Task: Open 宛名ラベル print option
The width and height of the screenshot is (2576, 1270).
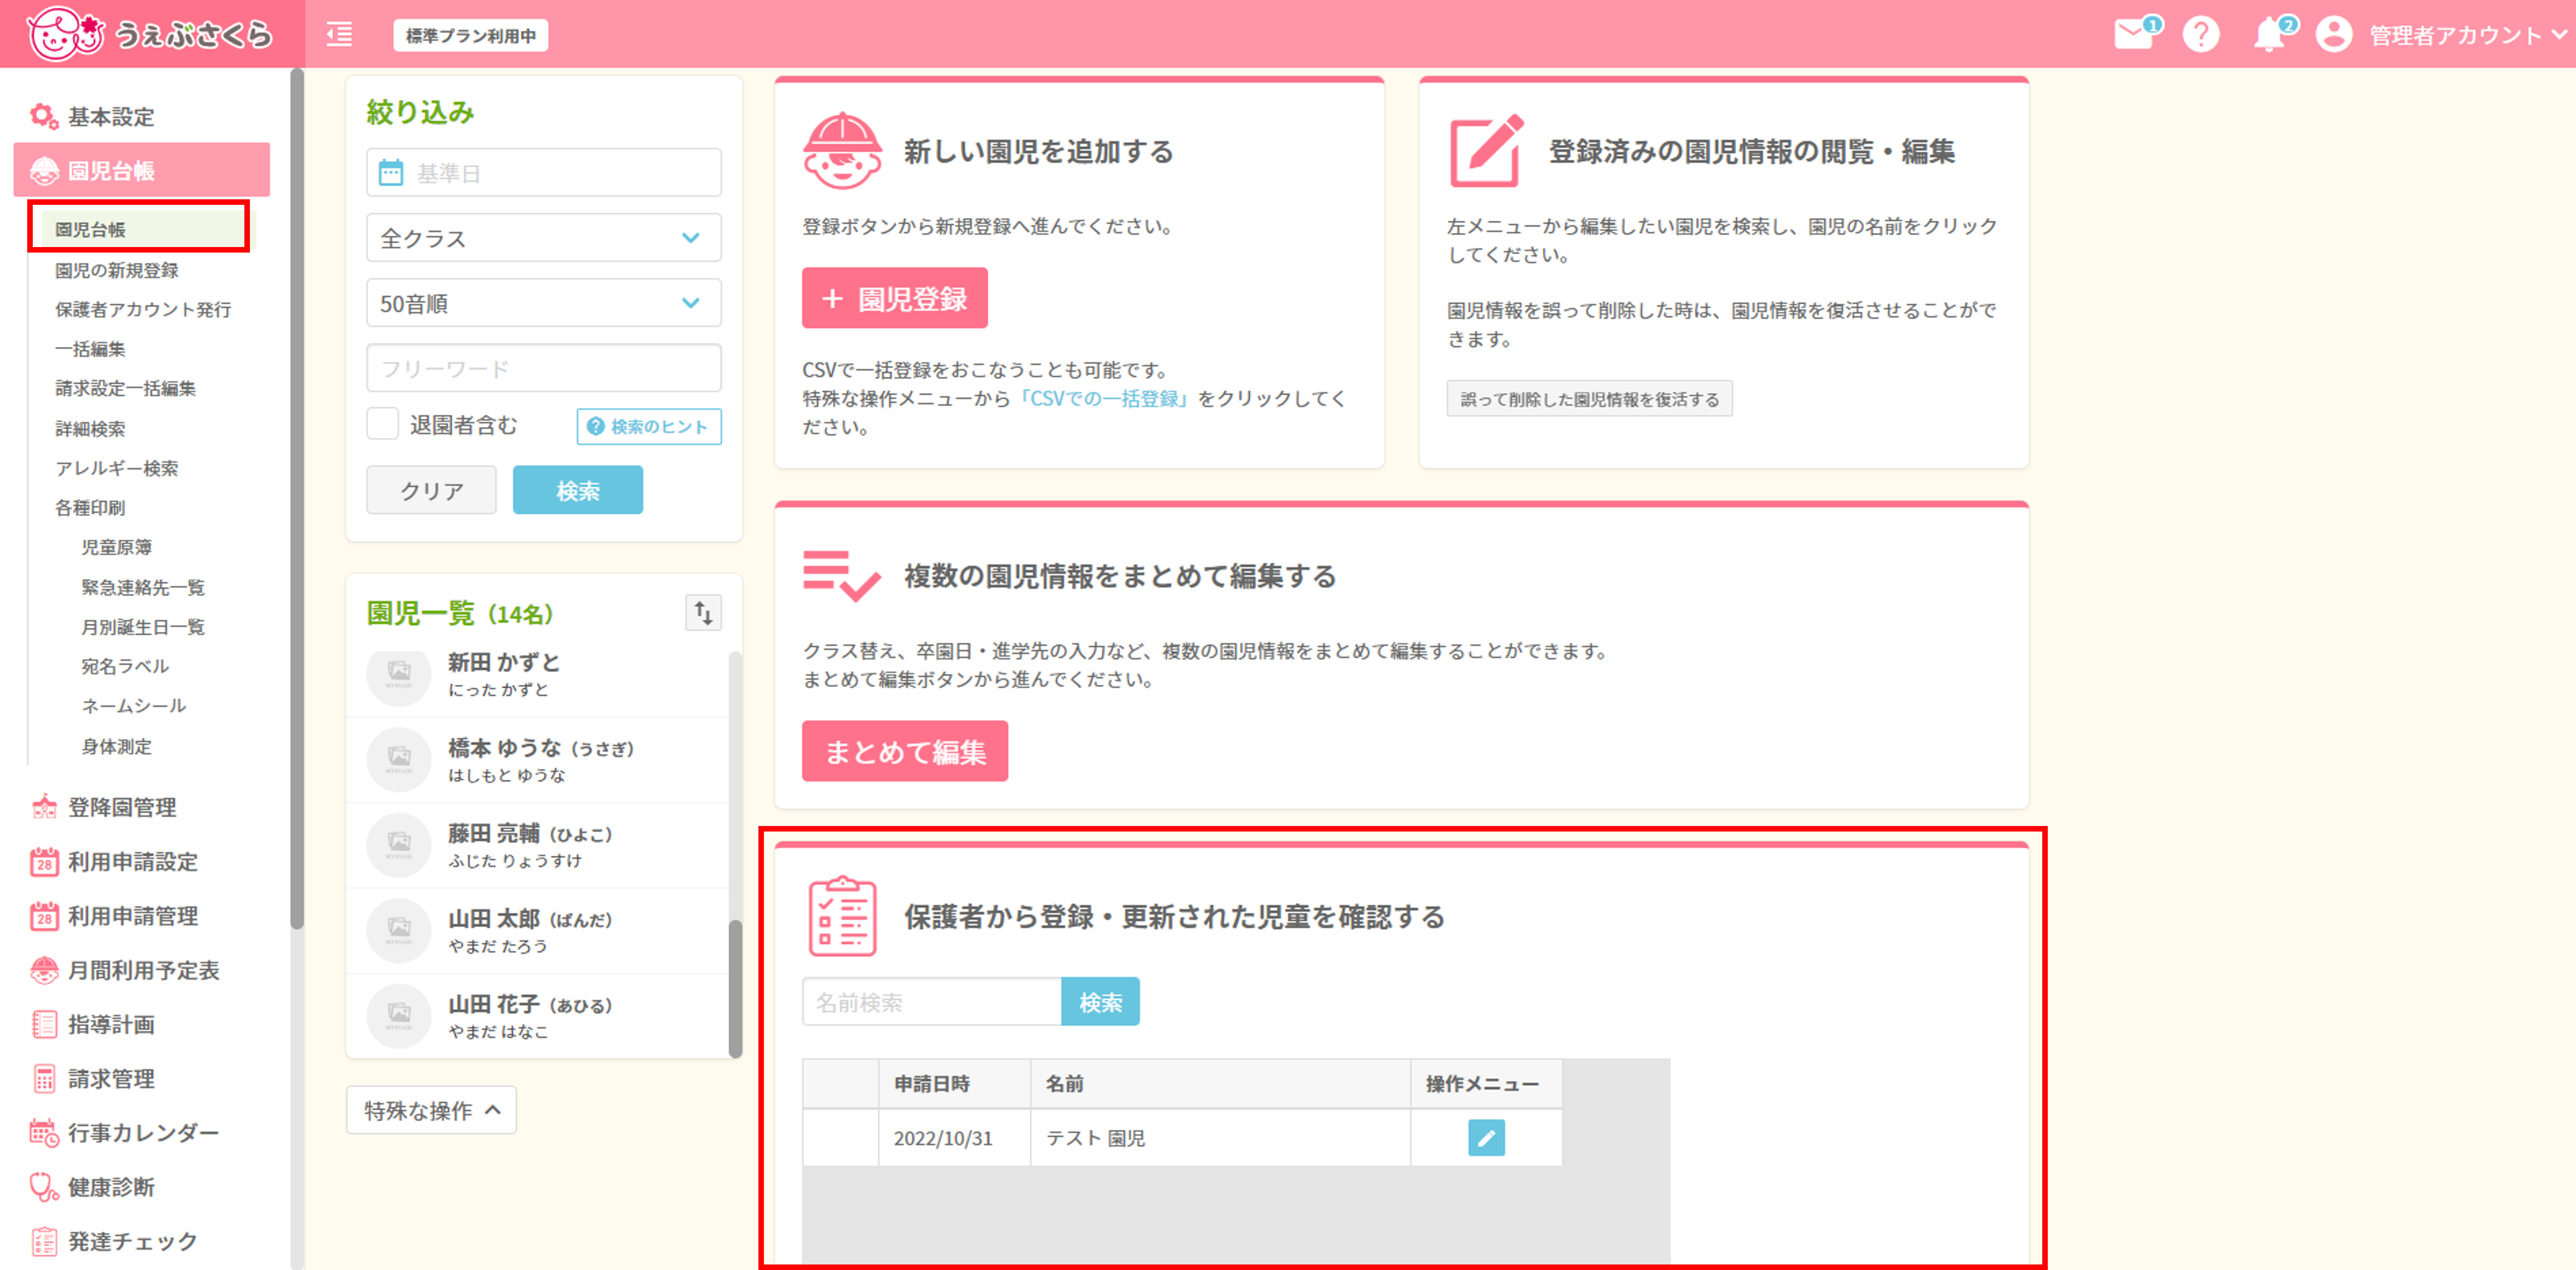Action: click(125, 666)
